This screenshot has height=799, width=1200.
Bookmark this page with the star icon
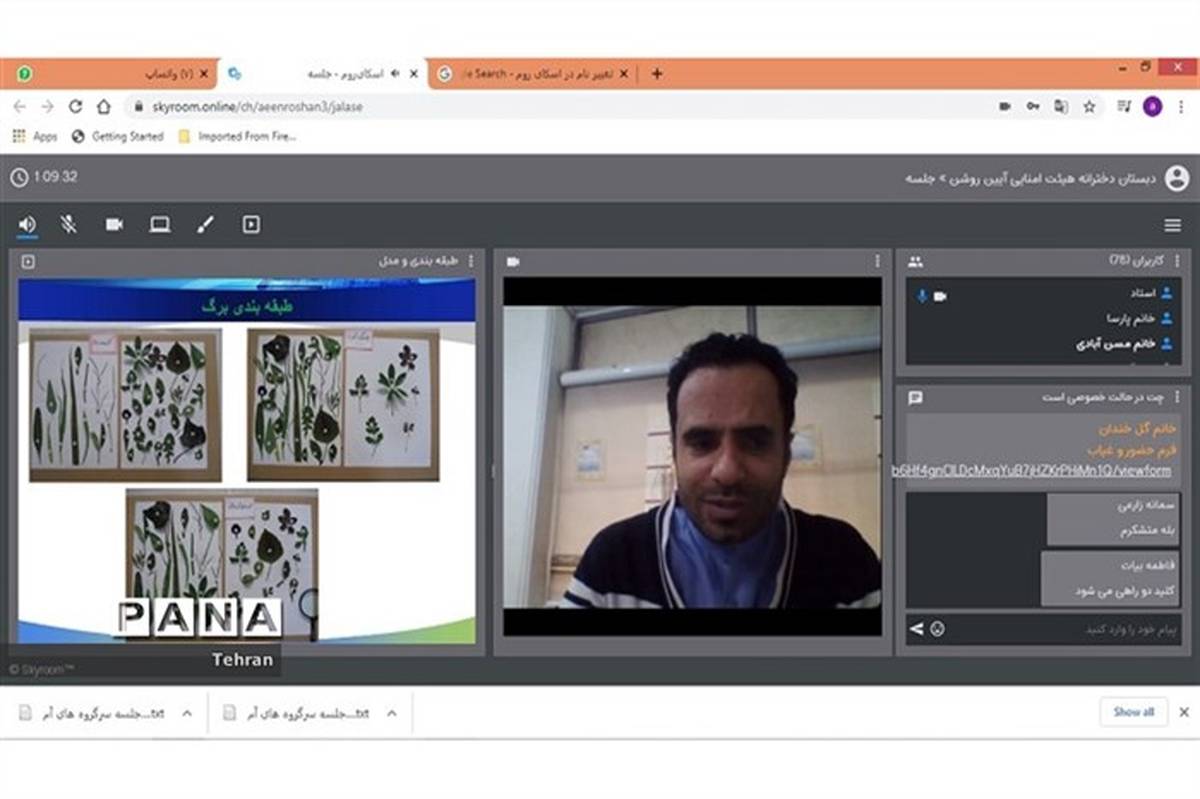tap(1089, 107)
